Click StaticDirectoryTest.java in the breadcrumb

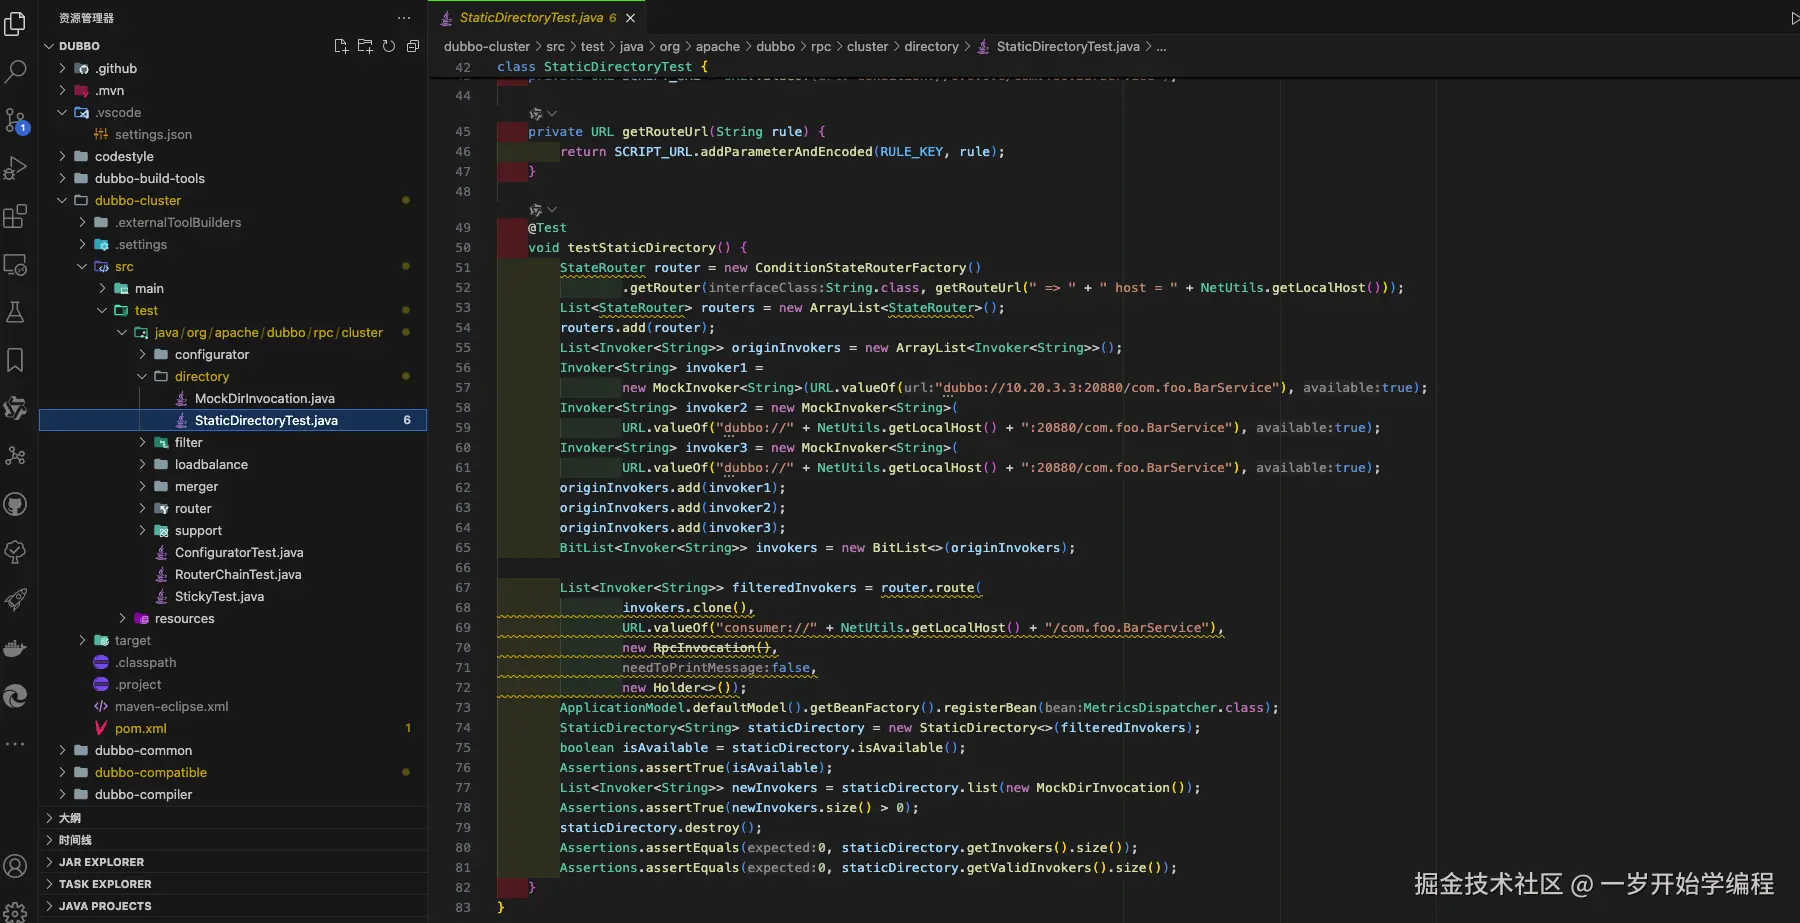pyautogui.click(x=1068, y=46)
